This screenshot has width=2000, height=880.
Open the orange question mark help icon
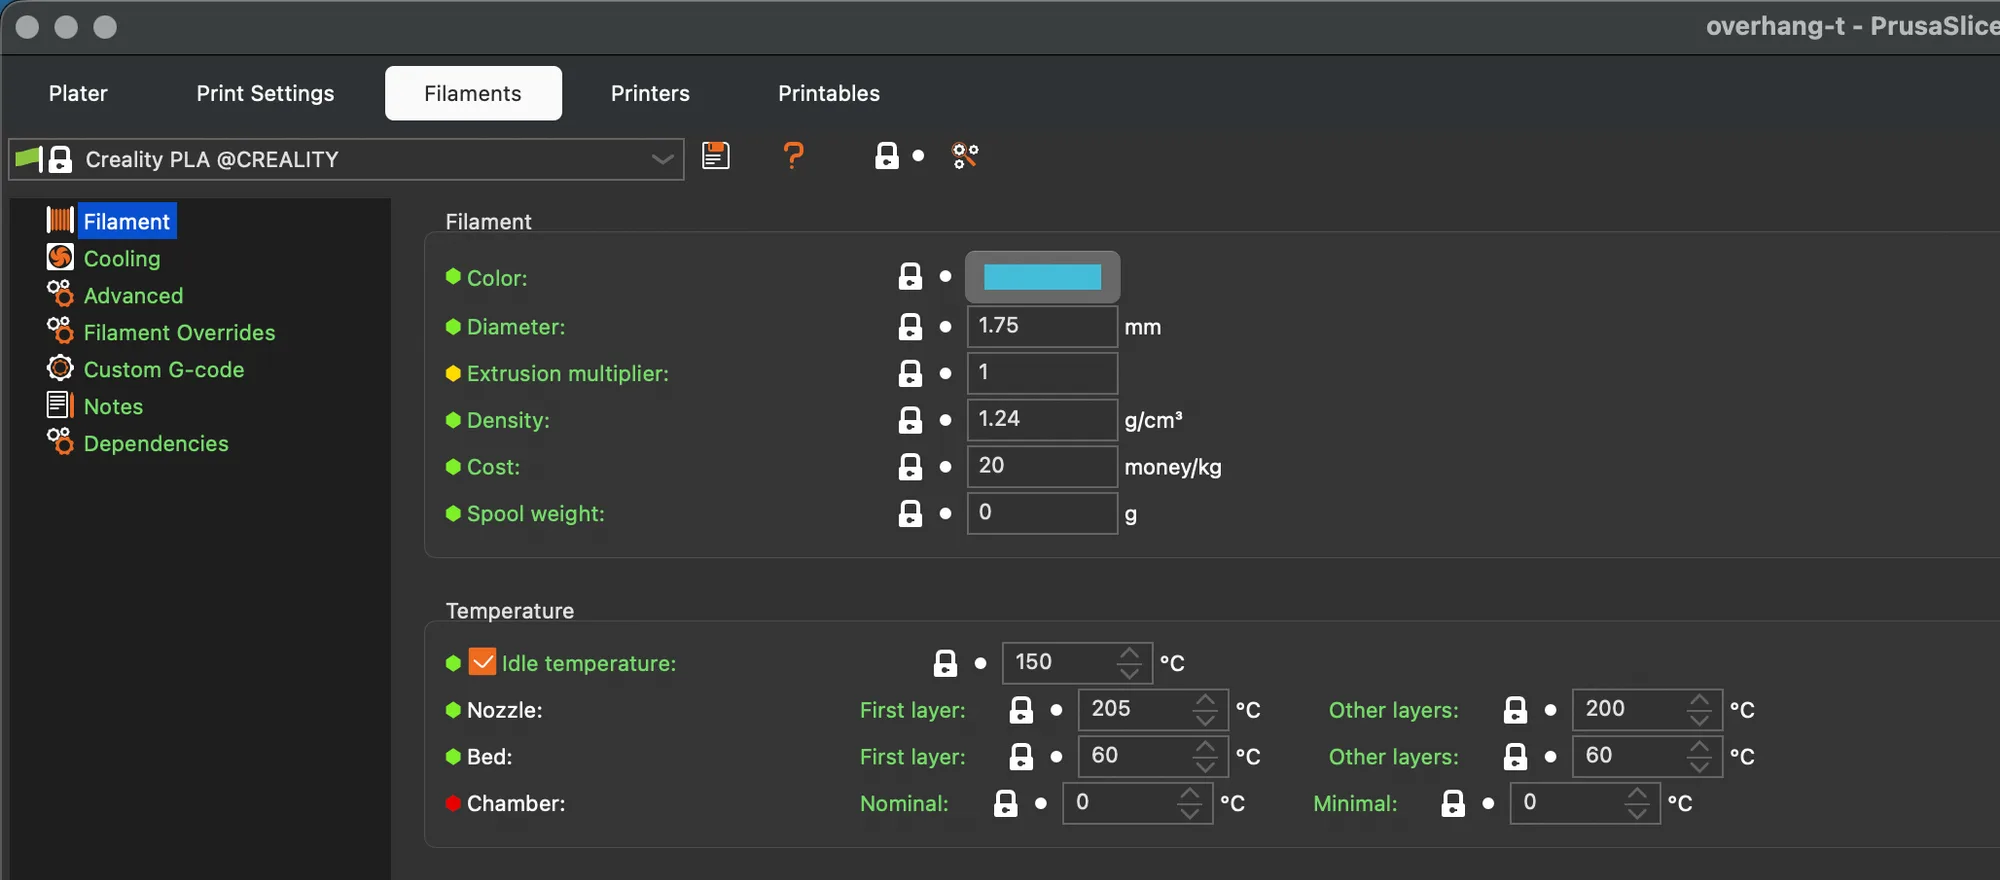click(x=793, y=155)
